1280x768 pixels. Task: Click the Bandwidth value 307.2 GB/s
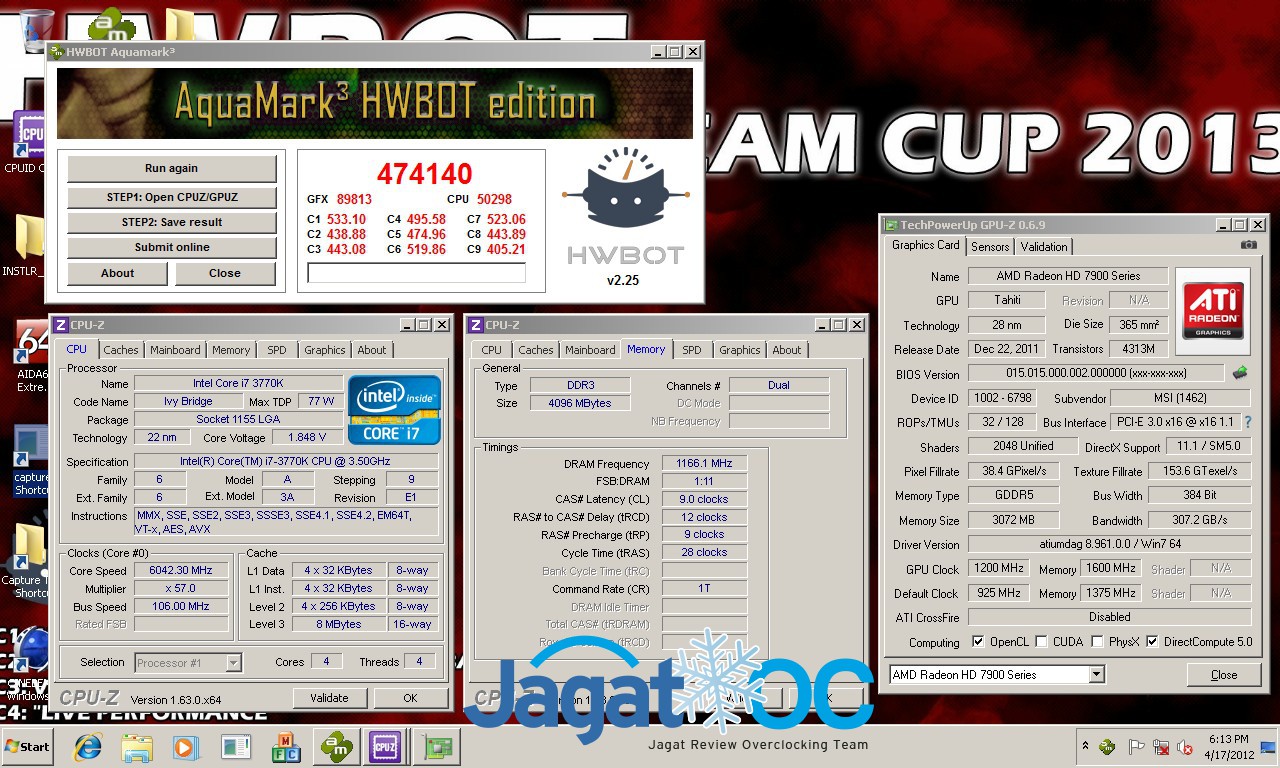coord(1199,520)
